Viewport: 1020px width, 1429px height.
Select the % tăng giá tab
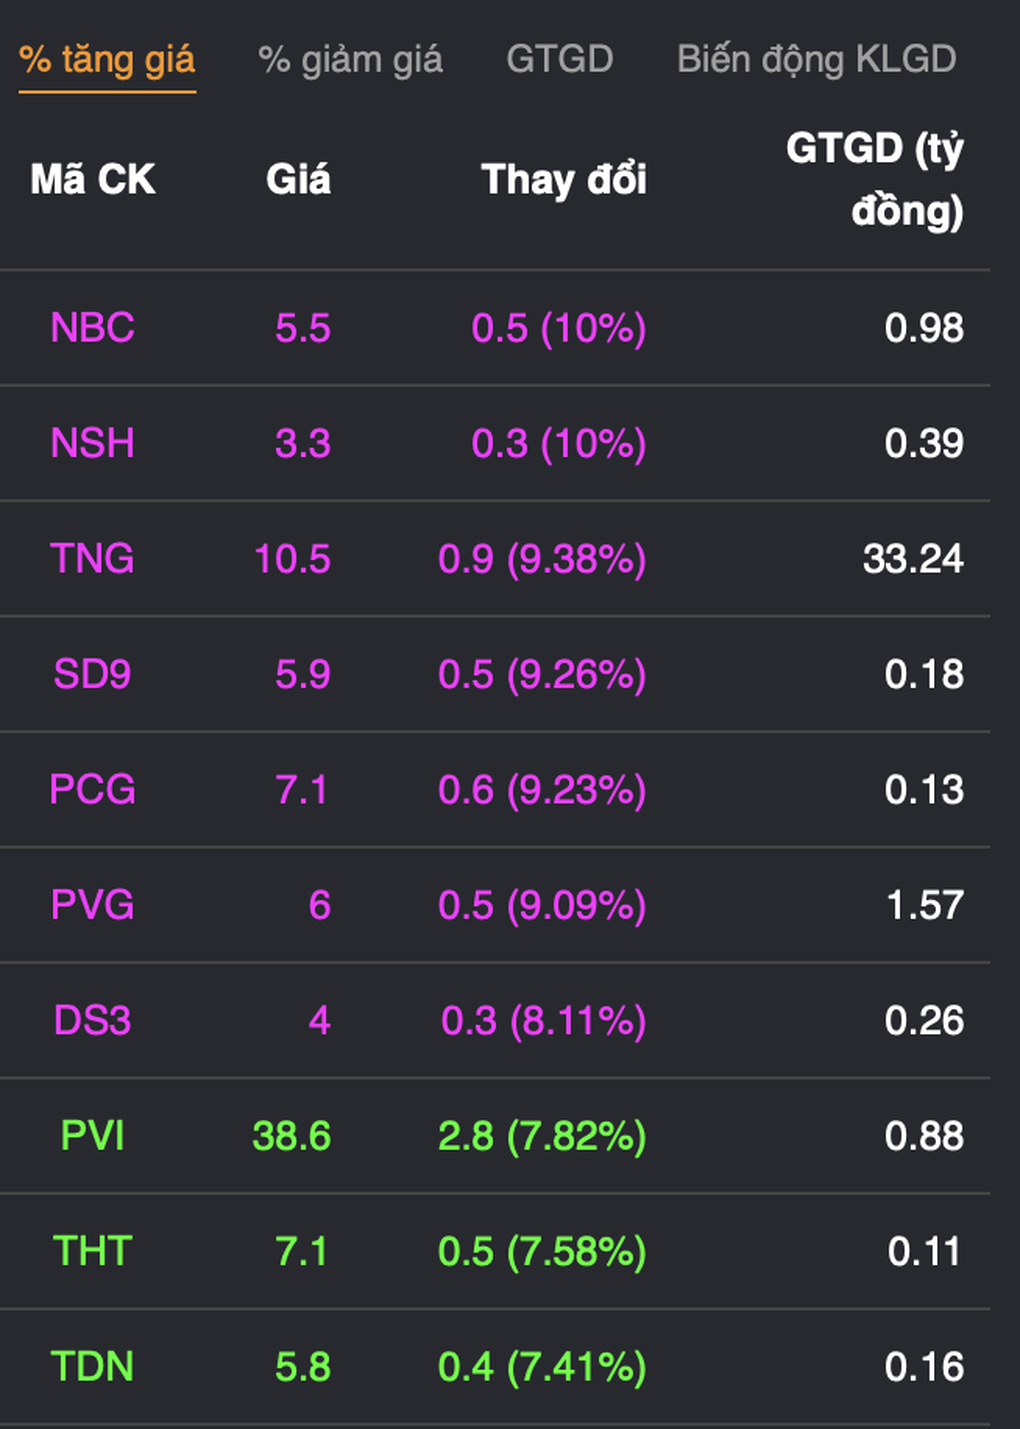pyautogui.click(x=107, y=60)
